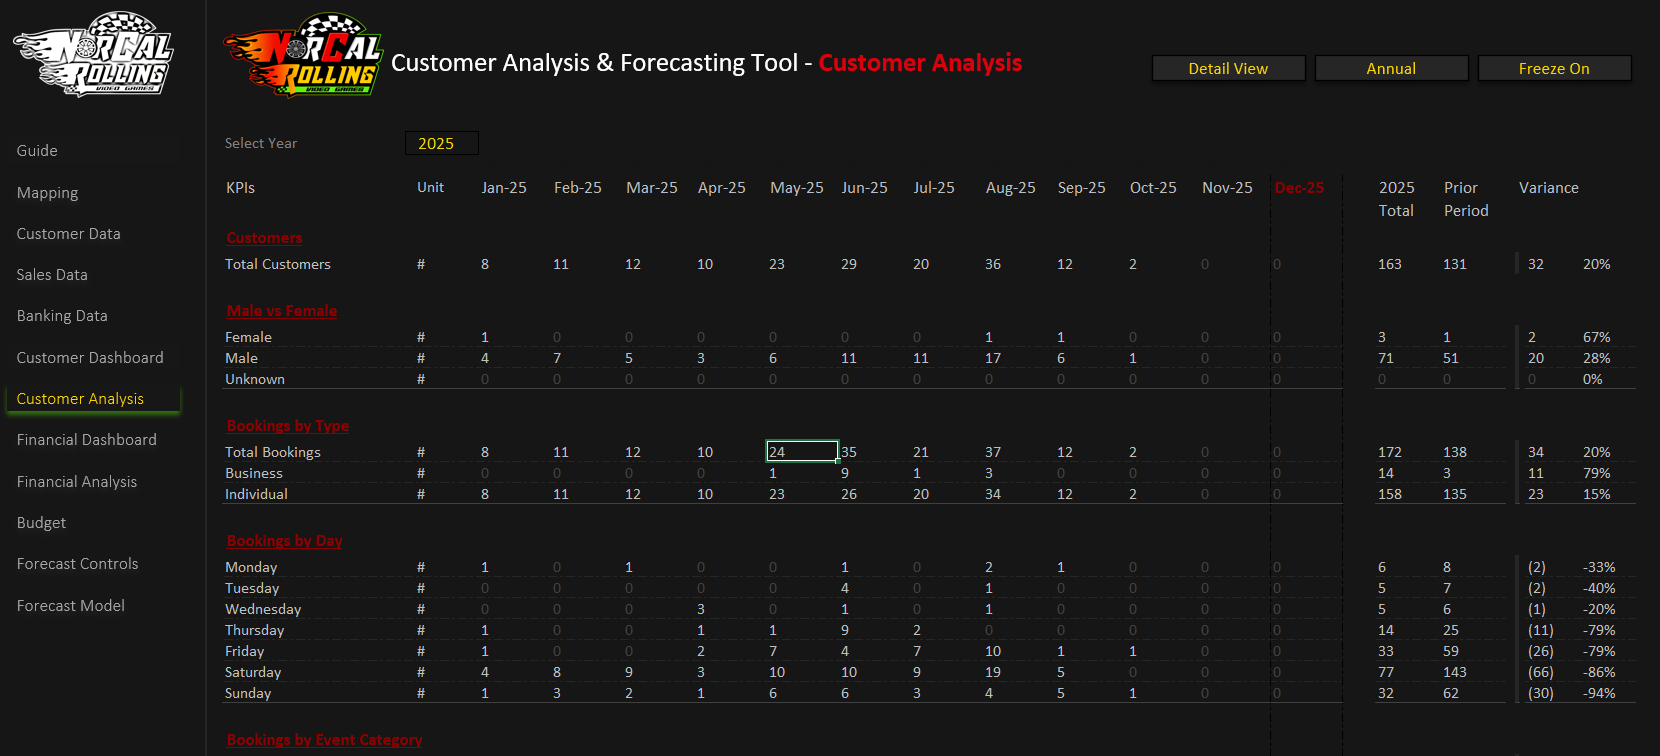Click the Bookings by Type heading
Image resolution: width=1660 pixels, height=756 pixels.
[287, 426]
